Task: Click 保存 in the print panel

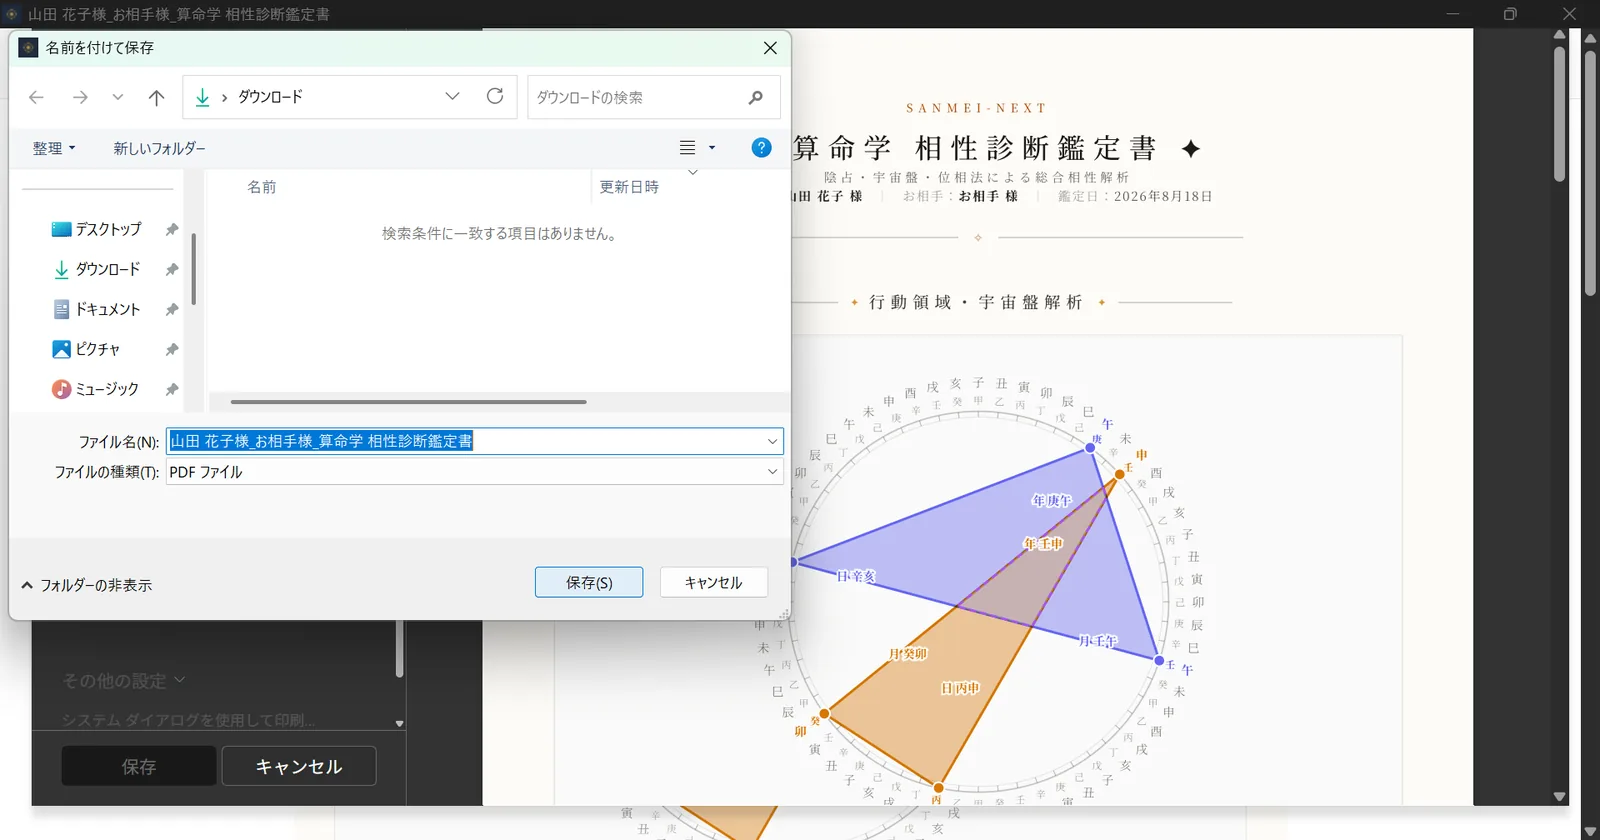Action: [139, 766]
